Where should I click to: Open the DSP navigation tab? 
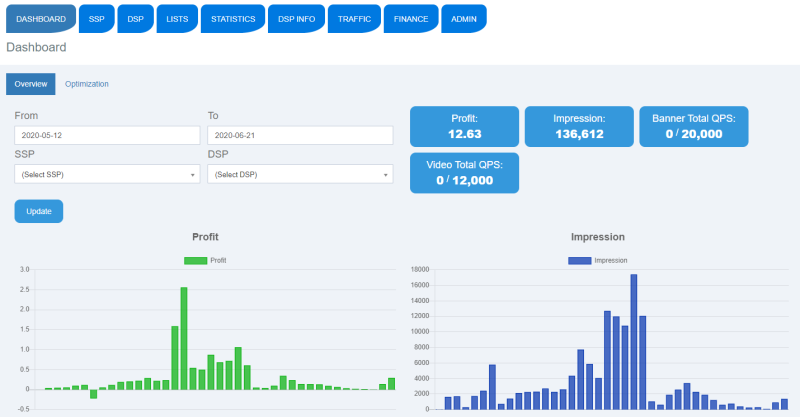click(x=135, y=19)
